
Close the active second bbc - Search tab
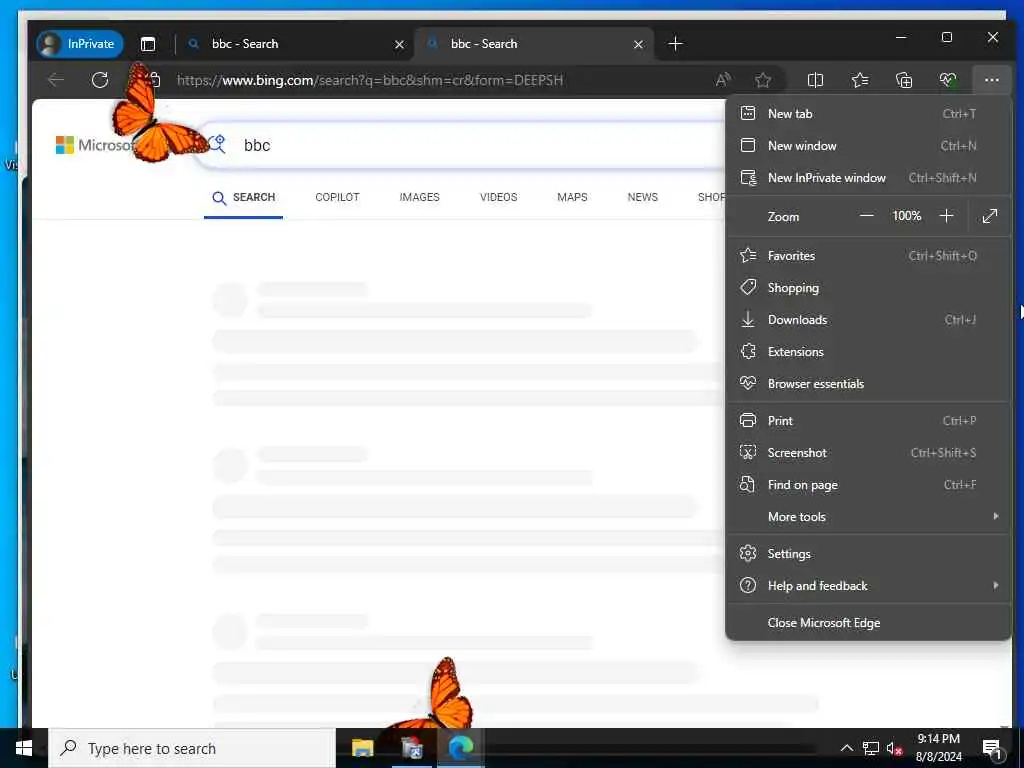click(638, 44)
